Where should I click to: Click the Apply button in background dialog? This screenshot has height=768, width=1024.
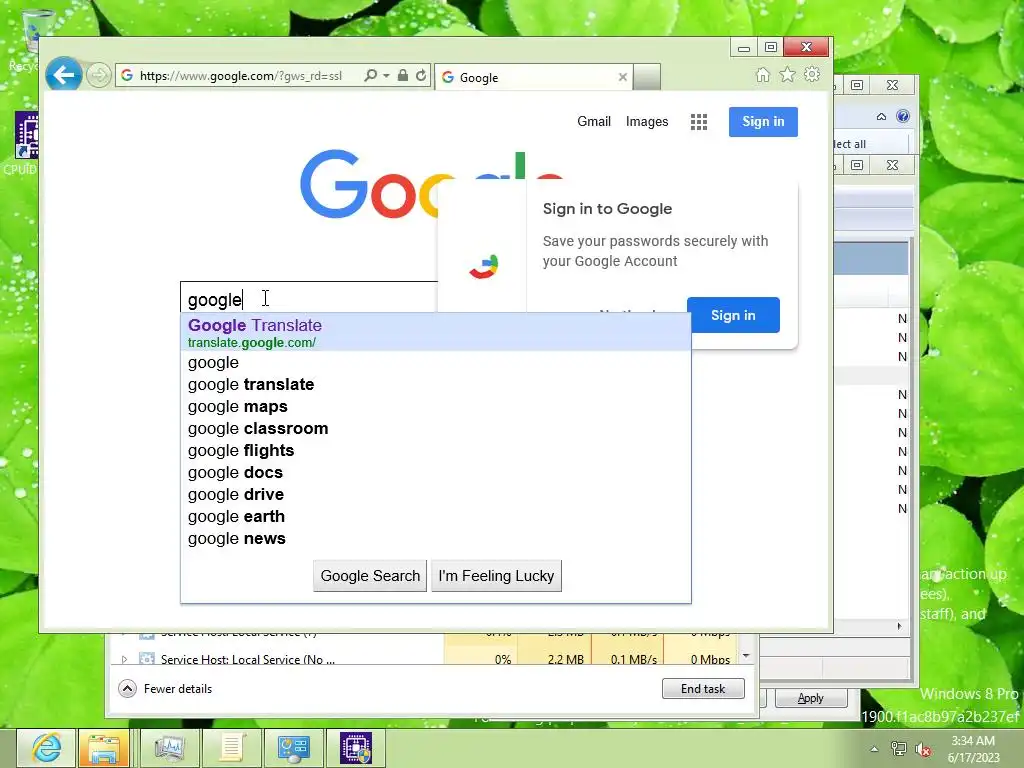pyautogui.click(x=810, y=698)
